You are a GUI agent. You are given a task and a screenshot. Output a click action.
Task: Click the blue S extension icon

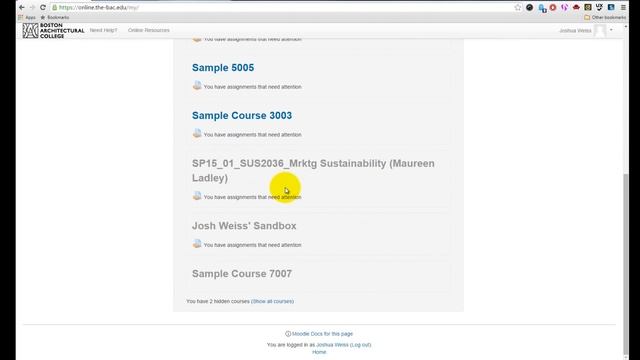click(611, 7)
